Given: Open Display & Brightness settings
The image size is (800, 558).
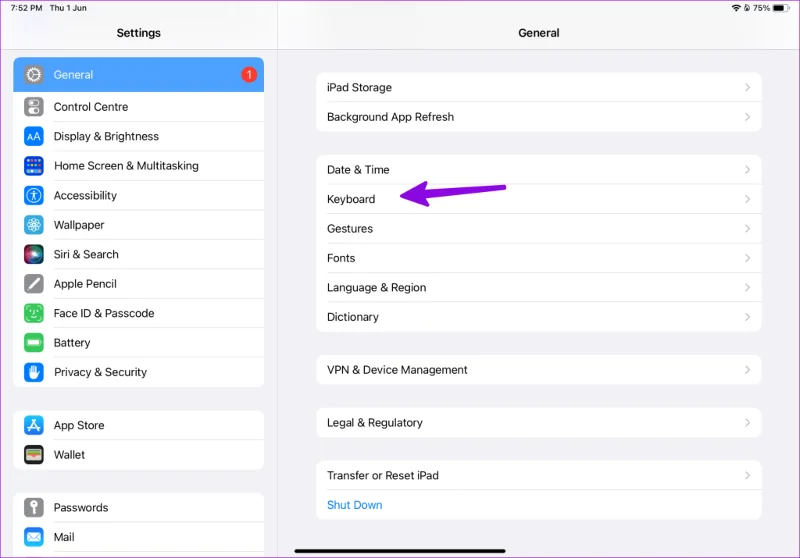Looking at the screenshot, I should tap(139, 137).
